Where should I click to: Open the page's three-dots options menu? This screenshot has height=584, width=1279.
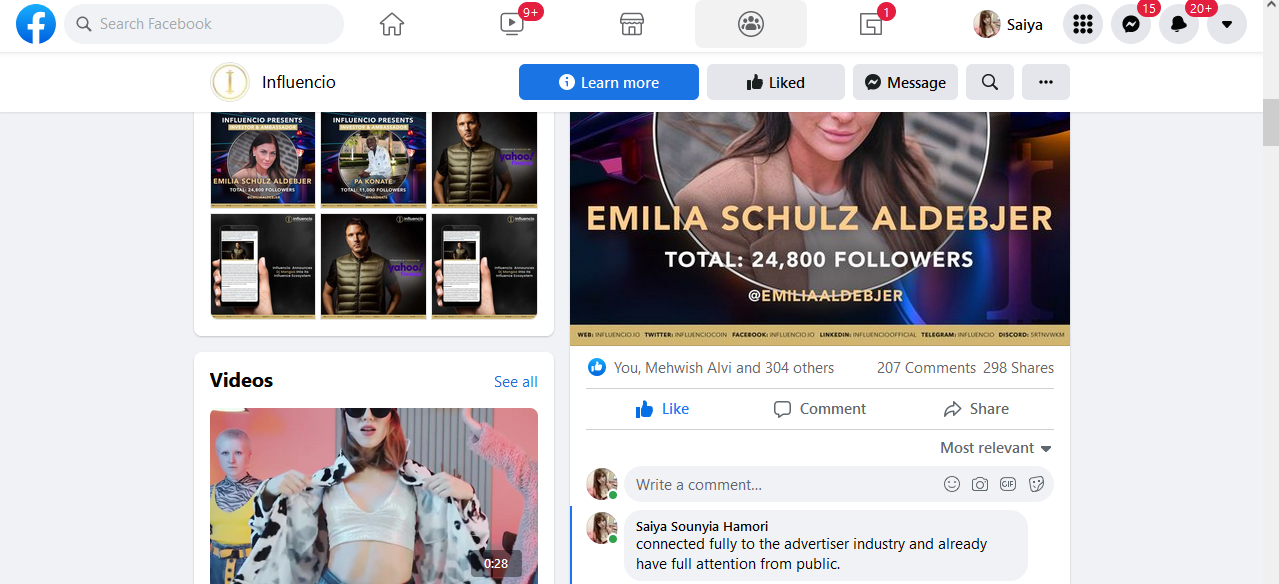(x=1046, y=82)
